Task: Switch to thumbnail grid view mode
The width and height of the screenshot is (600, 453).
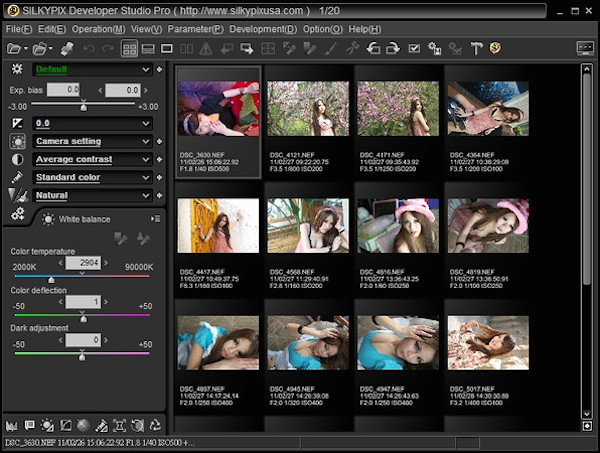Action: pyautogui.click(x=130, y=48)
